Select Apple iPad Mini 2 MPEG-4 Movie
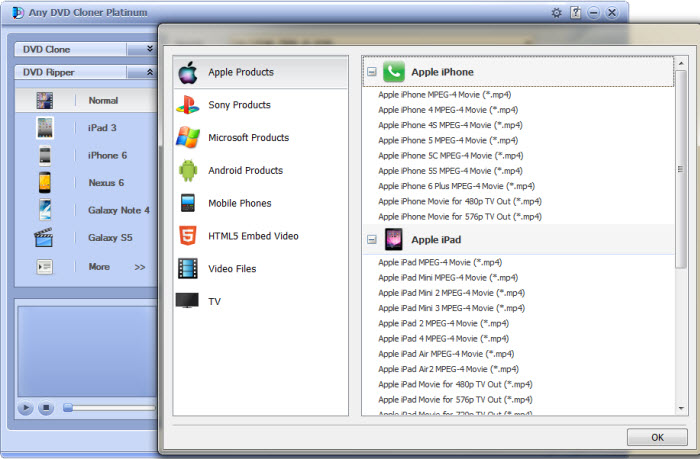The width and height of the screenshot is (700, 459). (452, 293)
